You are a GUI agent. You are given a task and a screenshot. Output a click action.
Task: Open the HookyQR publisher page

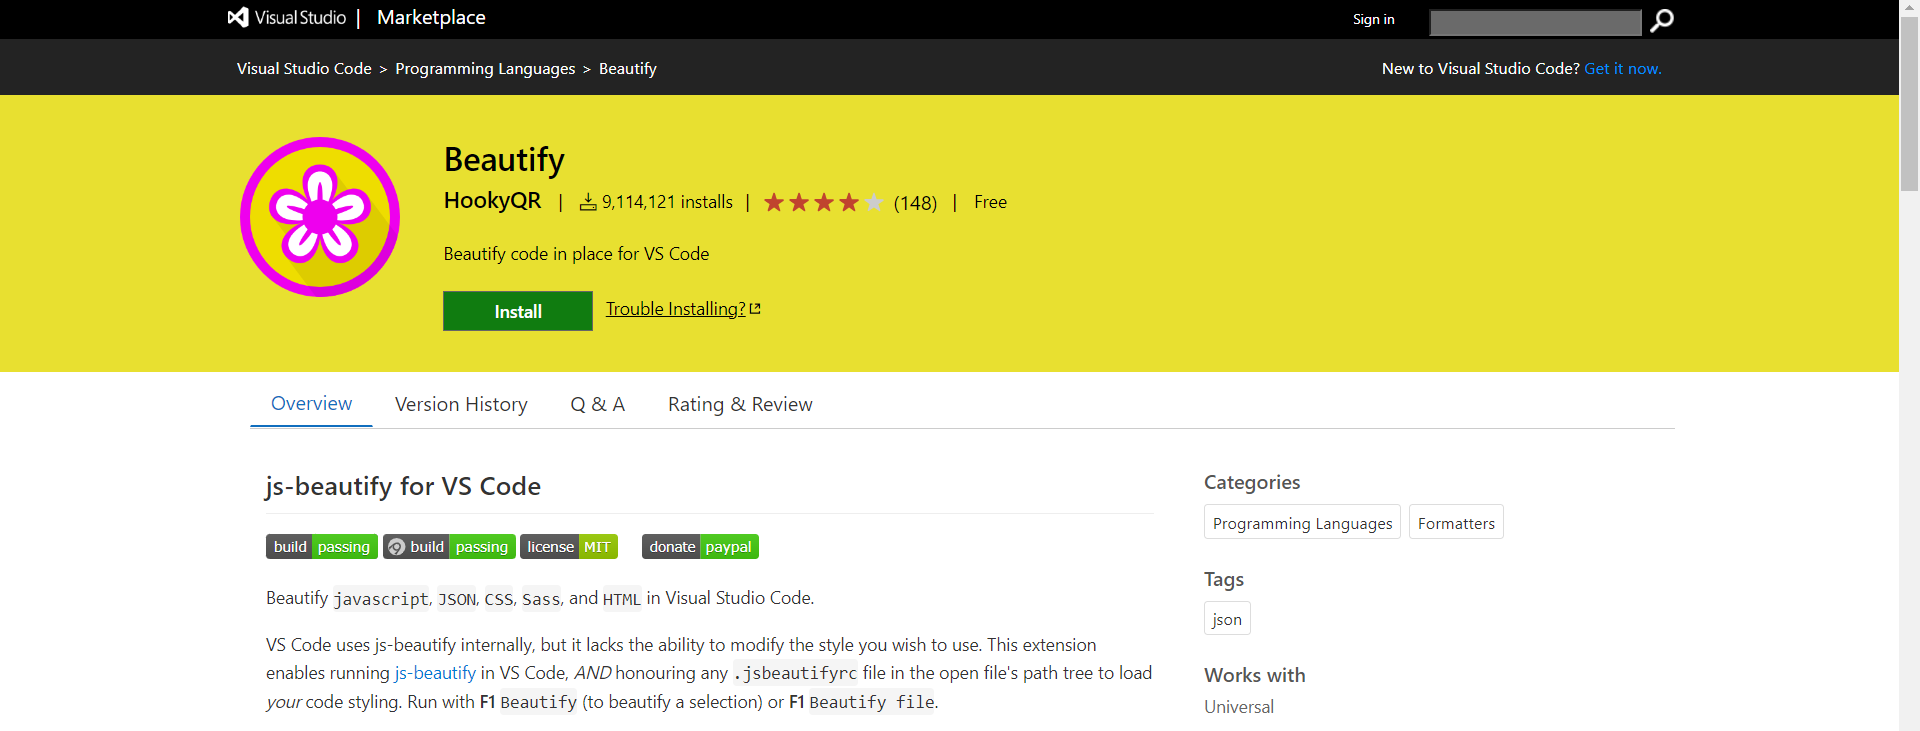click(492, 201)
